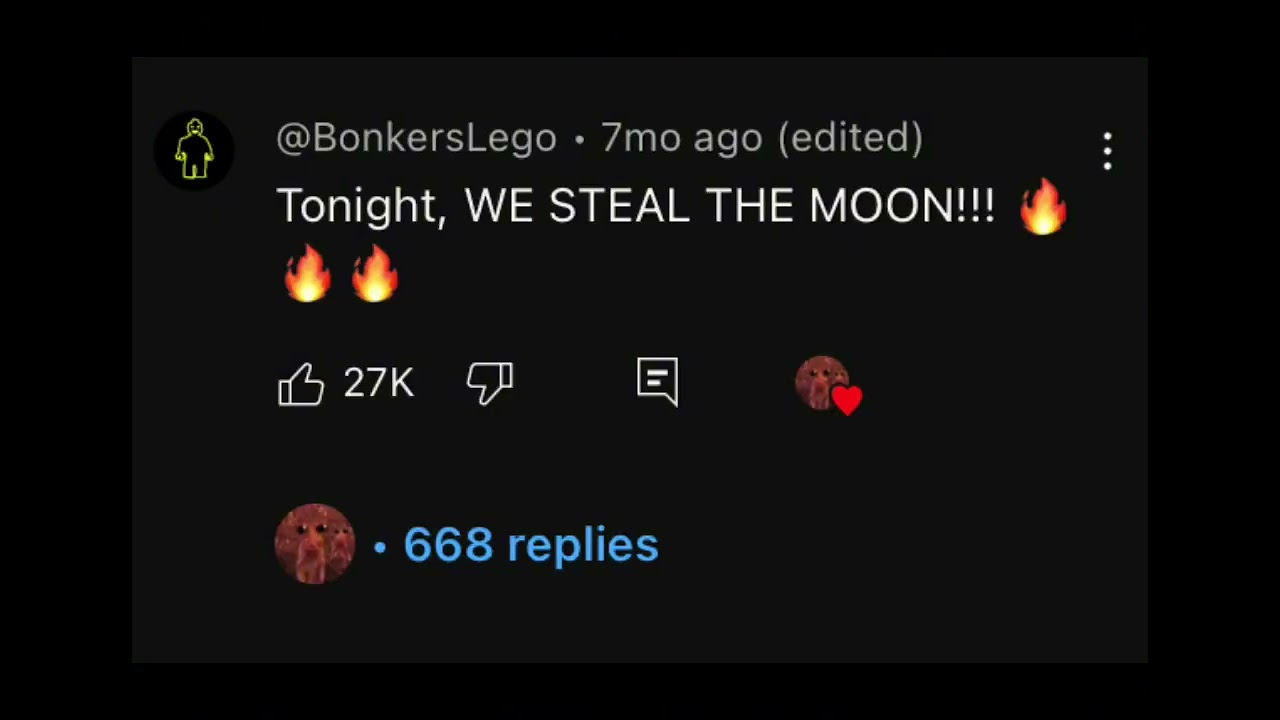1280x720 pixels.
Task: Click the 7mo ago timestamp
Action: (681, 138)
